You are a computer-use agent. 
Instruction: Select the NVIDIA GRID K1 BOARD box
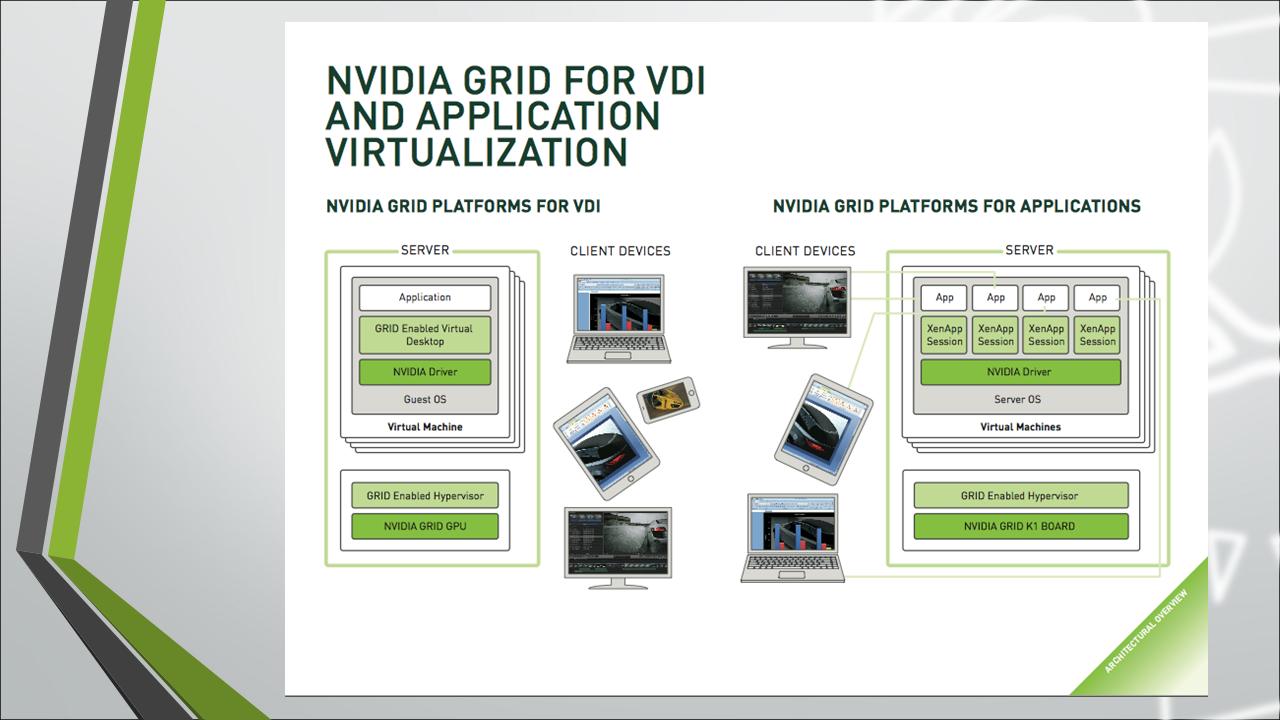click(1021, 526)
